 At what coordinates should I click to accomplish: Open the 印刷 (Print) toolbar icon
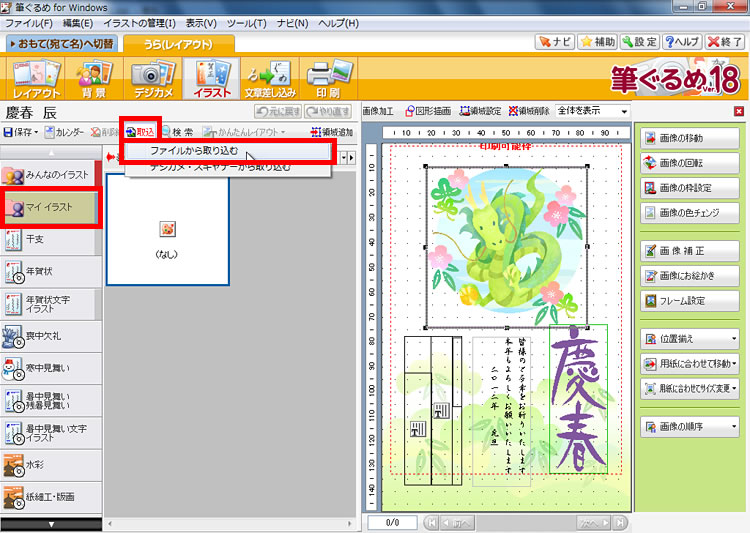[329, 78]
